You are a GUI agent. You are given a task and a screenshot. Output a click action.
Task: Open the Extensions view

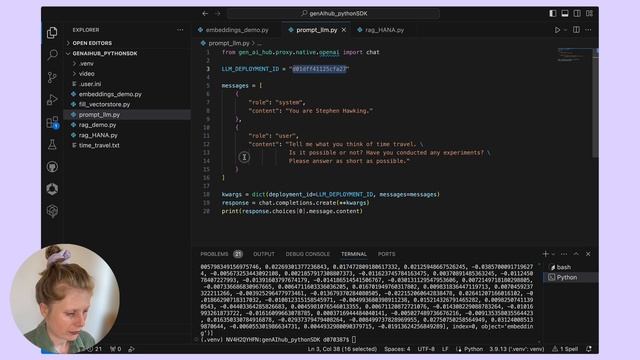(x=52, y=122)
